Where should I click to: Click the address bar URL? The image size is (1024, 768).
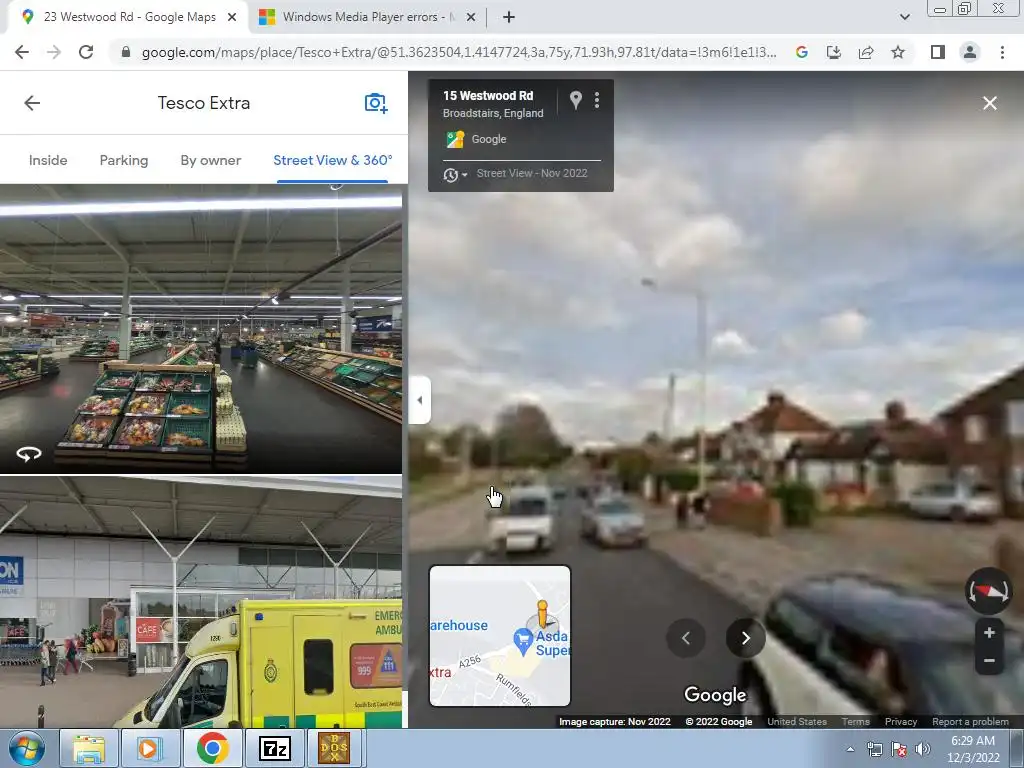tap(458, 52)
